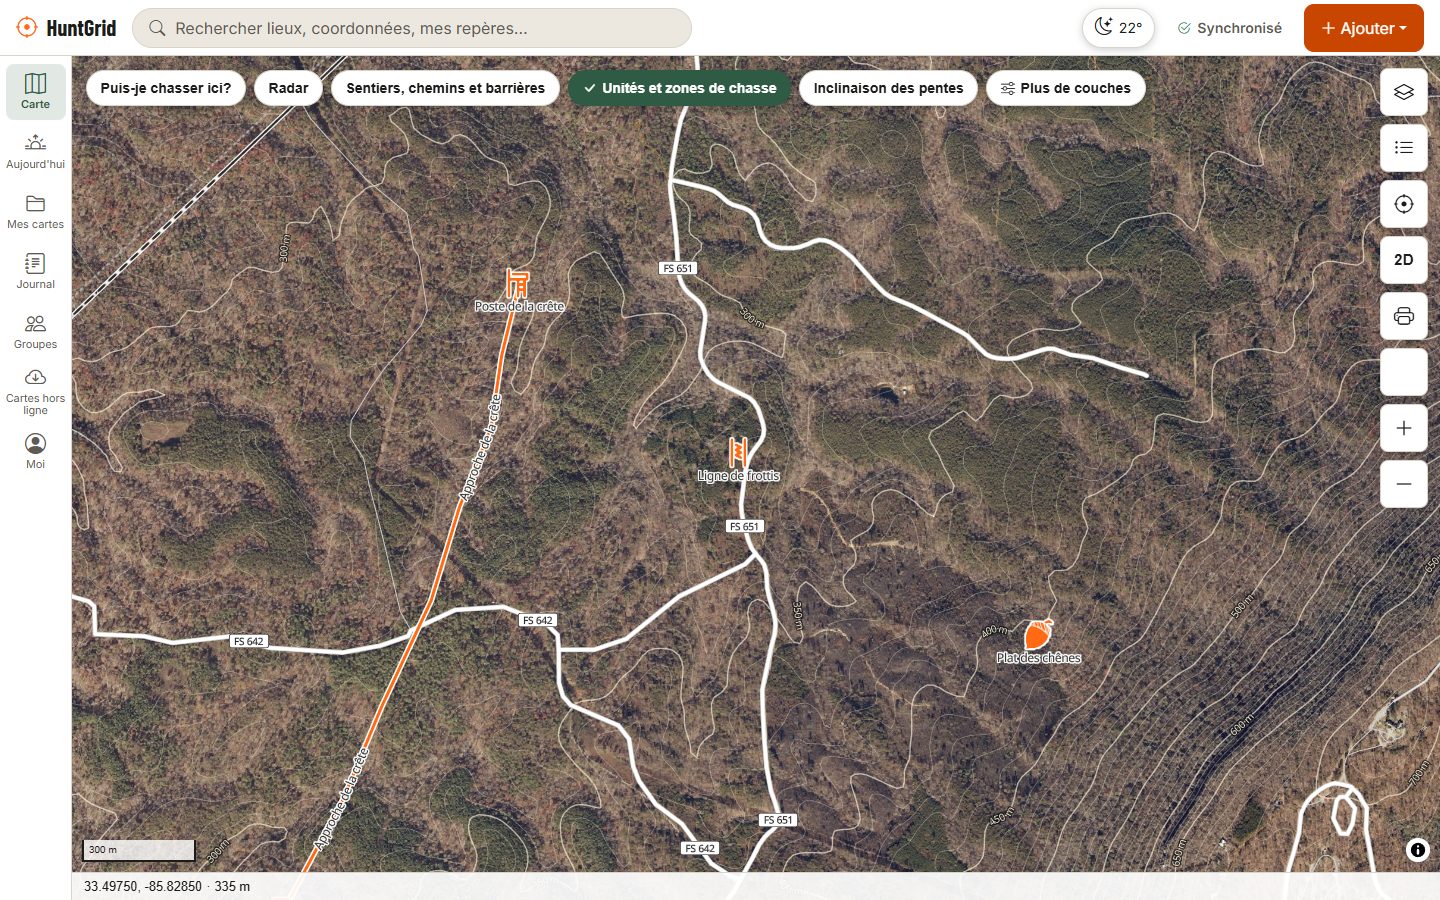This screenshot has width=1440, height=900.
Task: Open Cartes hors ligne downloads
Action: tap(35, 392)
